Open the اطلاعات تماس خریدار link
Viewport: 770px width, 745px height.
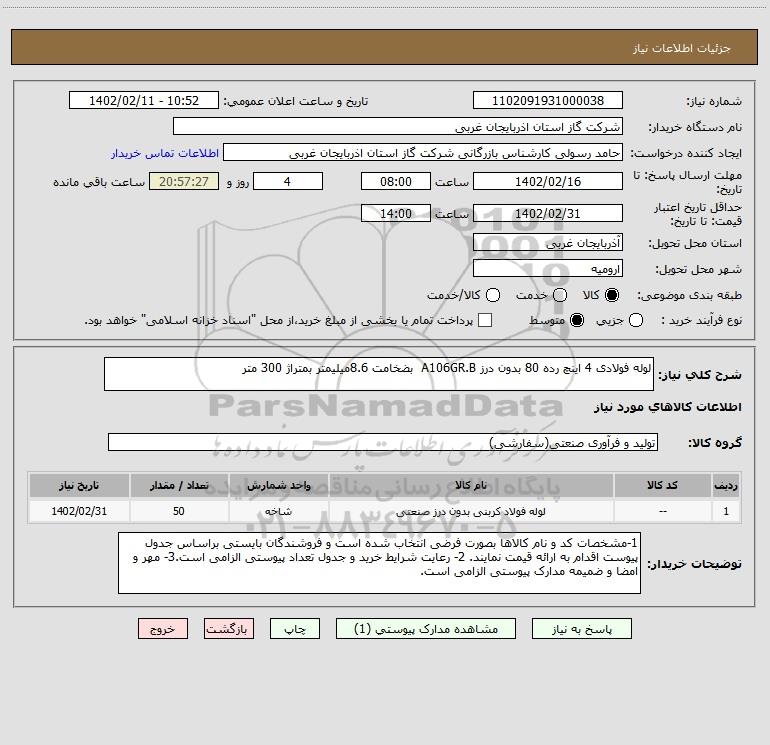click(165, 153)
